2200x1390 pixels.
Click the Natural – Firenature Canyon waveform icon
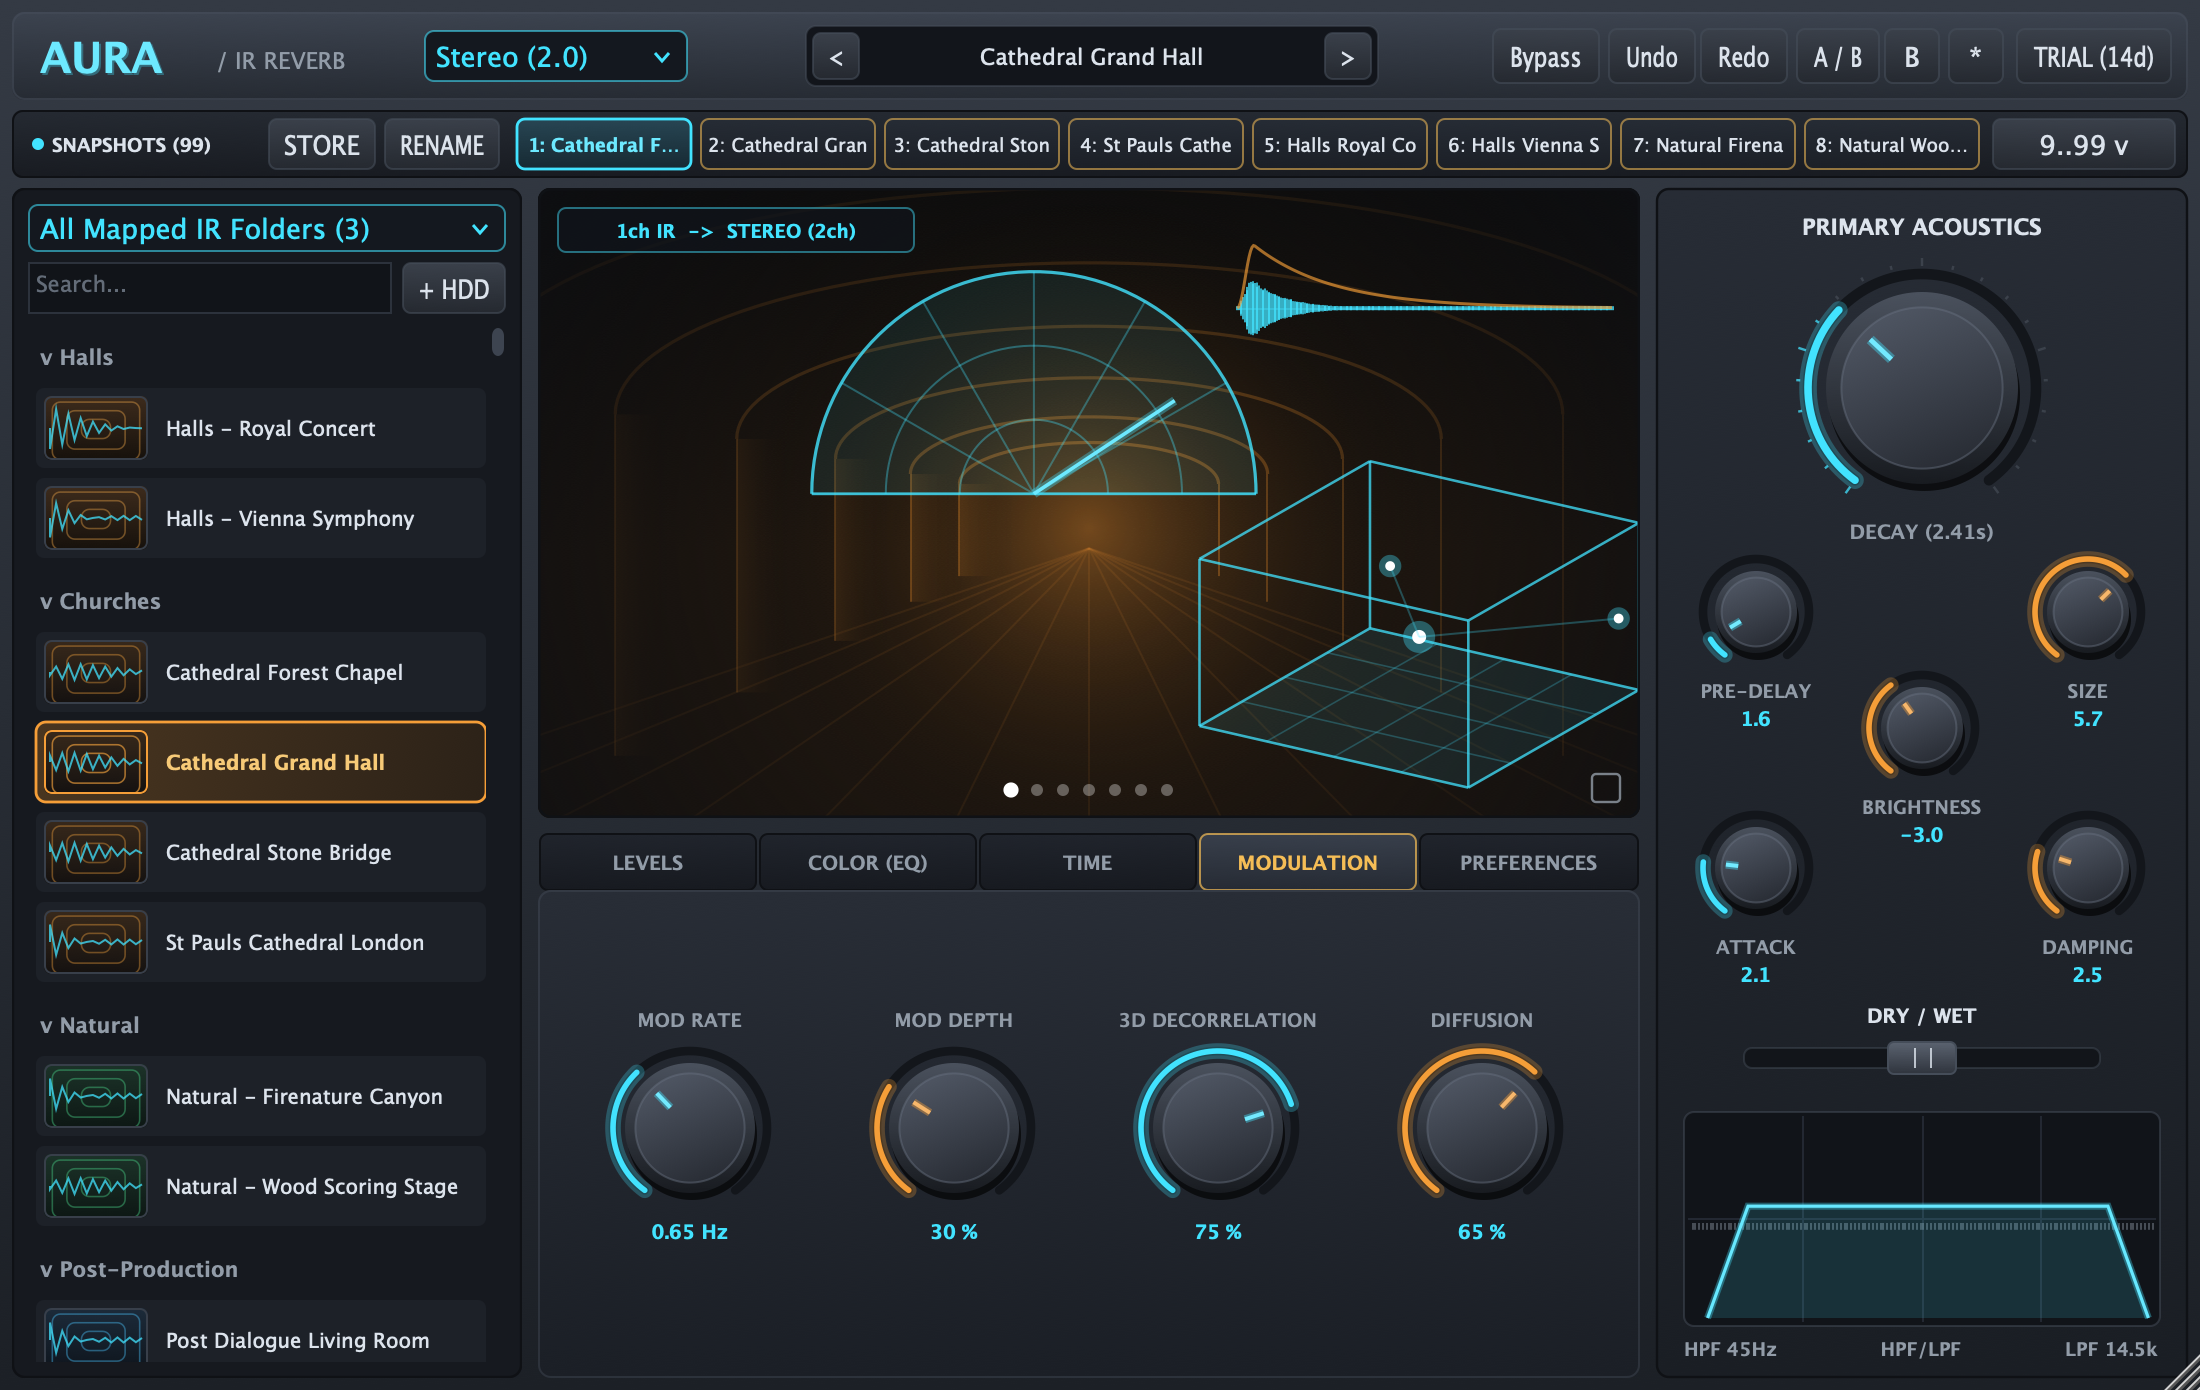pos(96,1097)
